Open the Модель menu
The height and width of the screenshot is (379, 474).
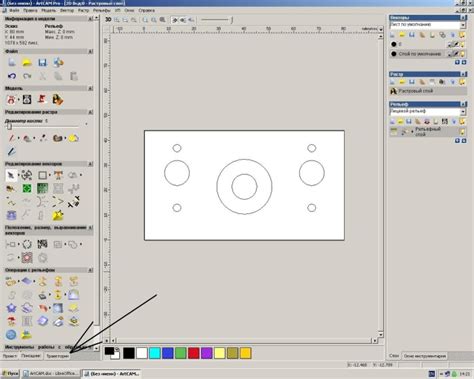click(x=49, y=11)
